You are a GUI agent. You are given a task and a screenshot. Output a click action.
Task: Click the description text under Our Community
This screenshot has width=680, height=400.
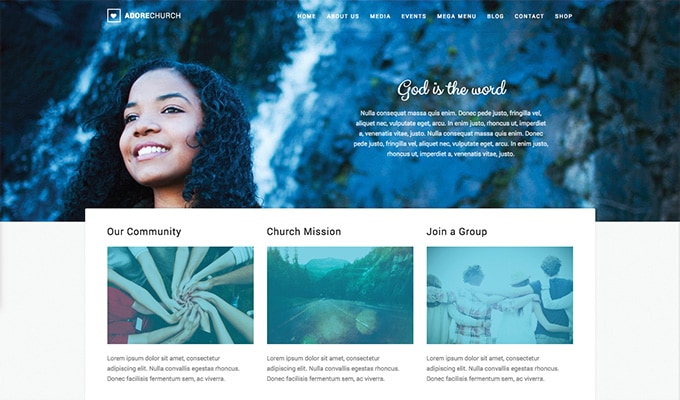coord(173,368)
